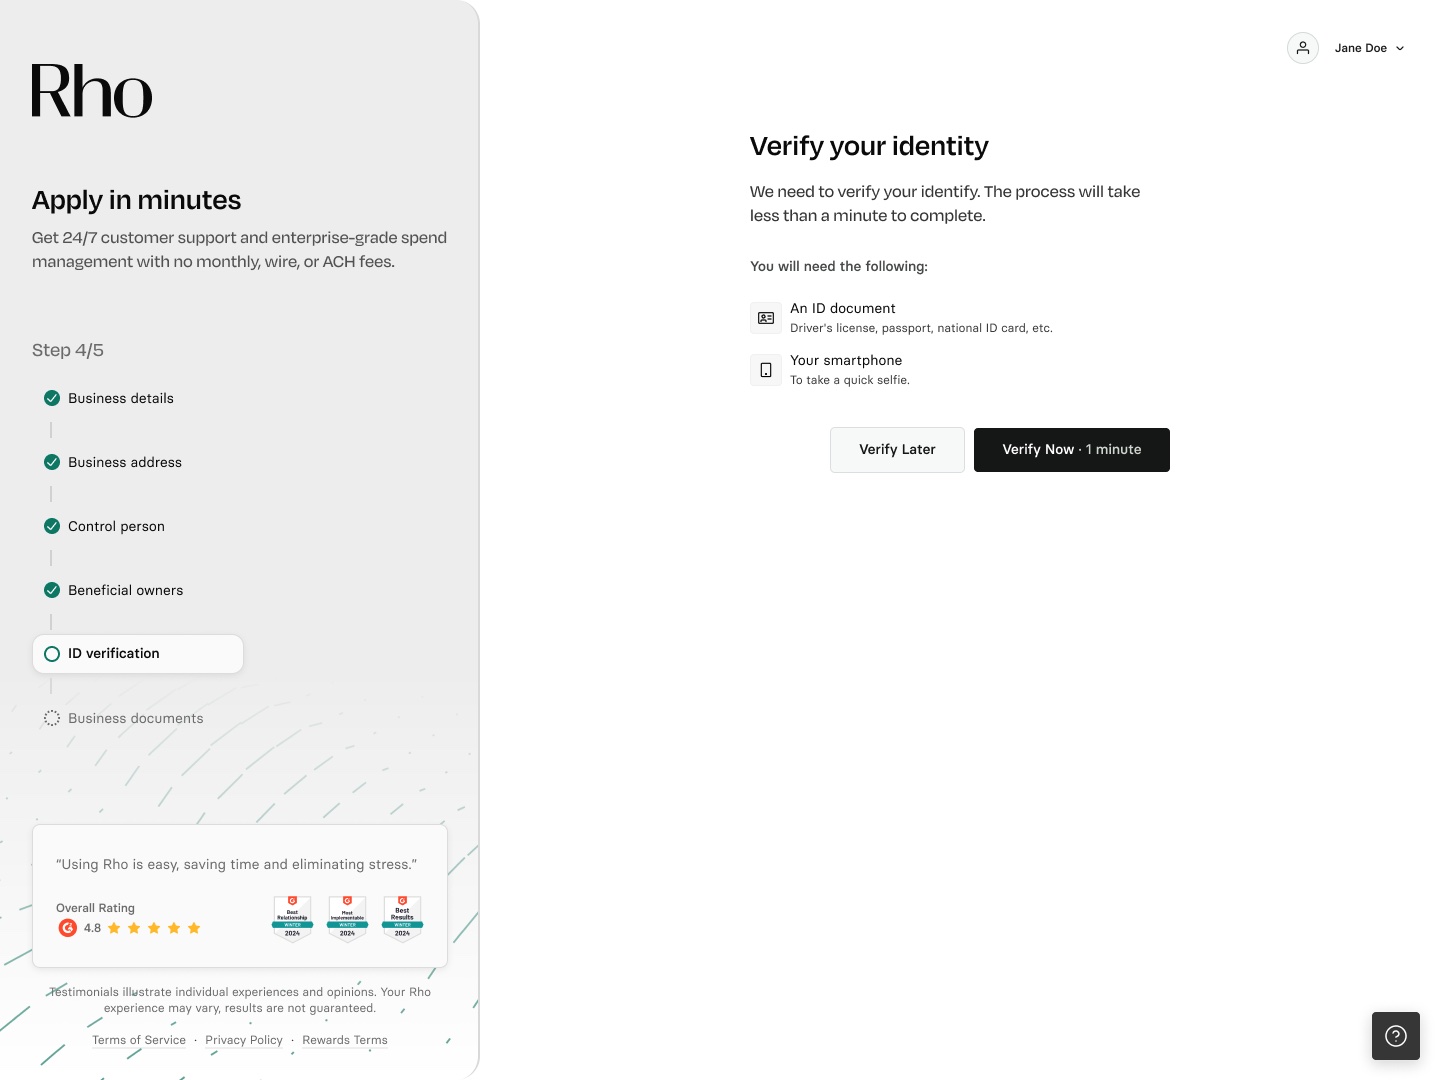This screenshot has width=1440, height=1080.
Task: Click the Rho logo
Action: coord(92,91)
